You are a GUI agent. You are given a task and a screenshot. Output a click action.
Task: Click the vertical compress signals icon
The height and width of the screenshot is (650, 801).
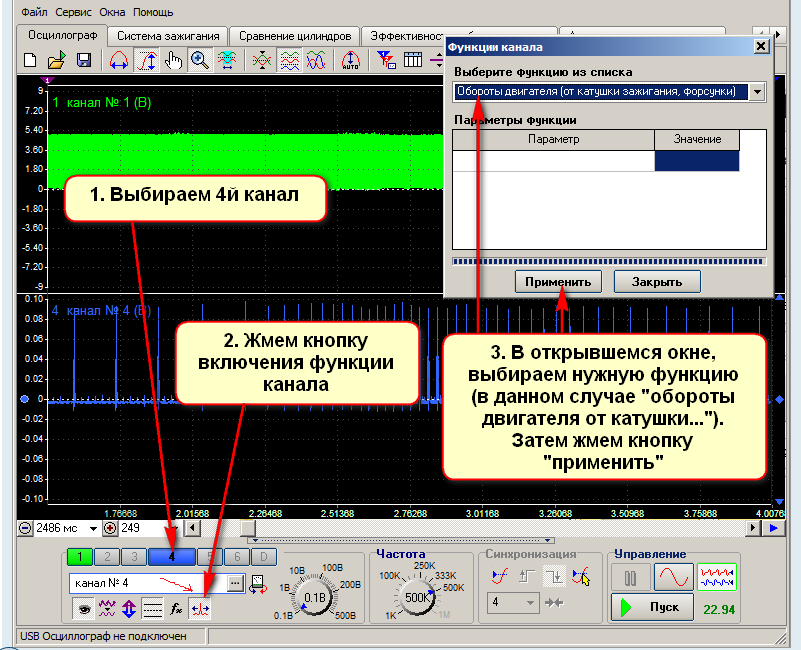[x=262, y=60]
